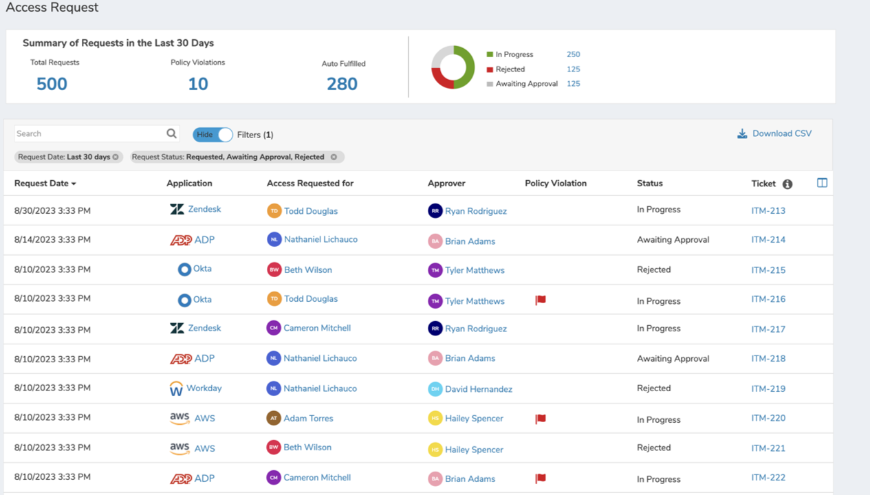Toggle the Hide filters switch
Screen dimensions: 870x495
click(x=213, y=134)
